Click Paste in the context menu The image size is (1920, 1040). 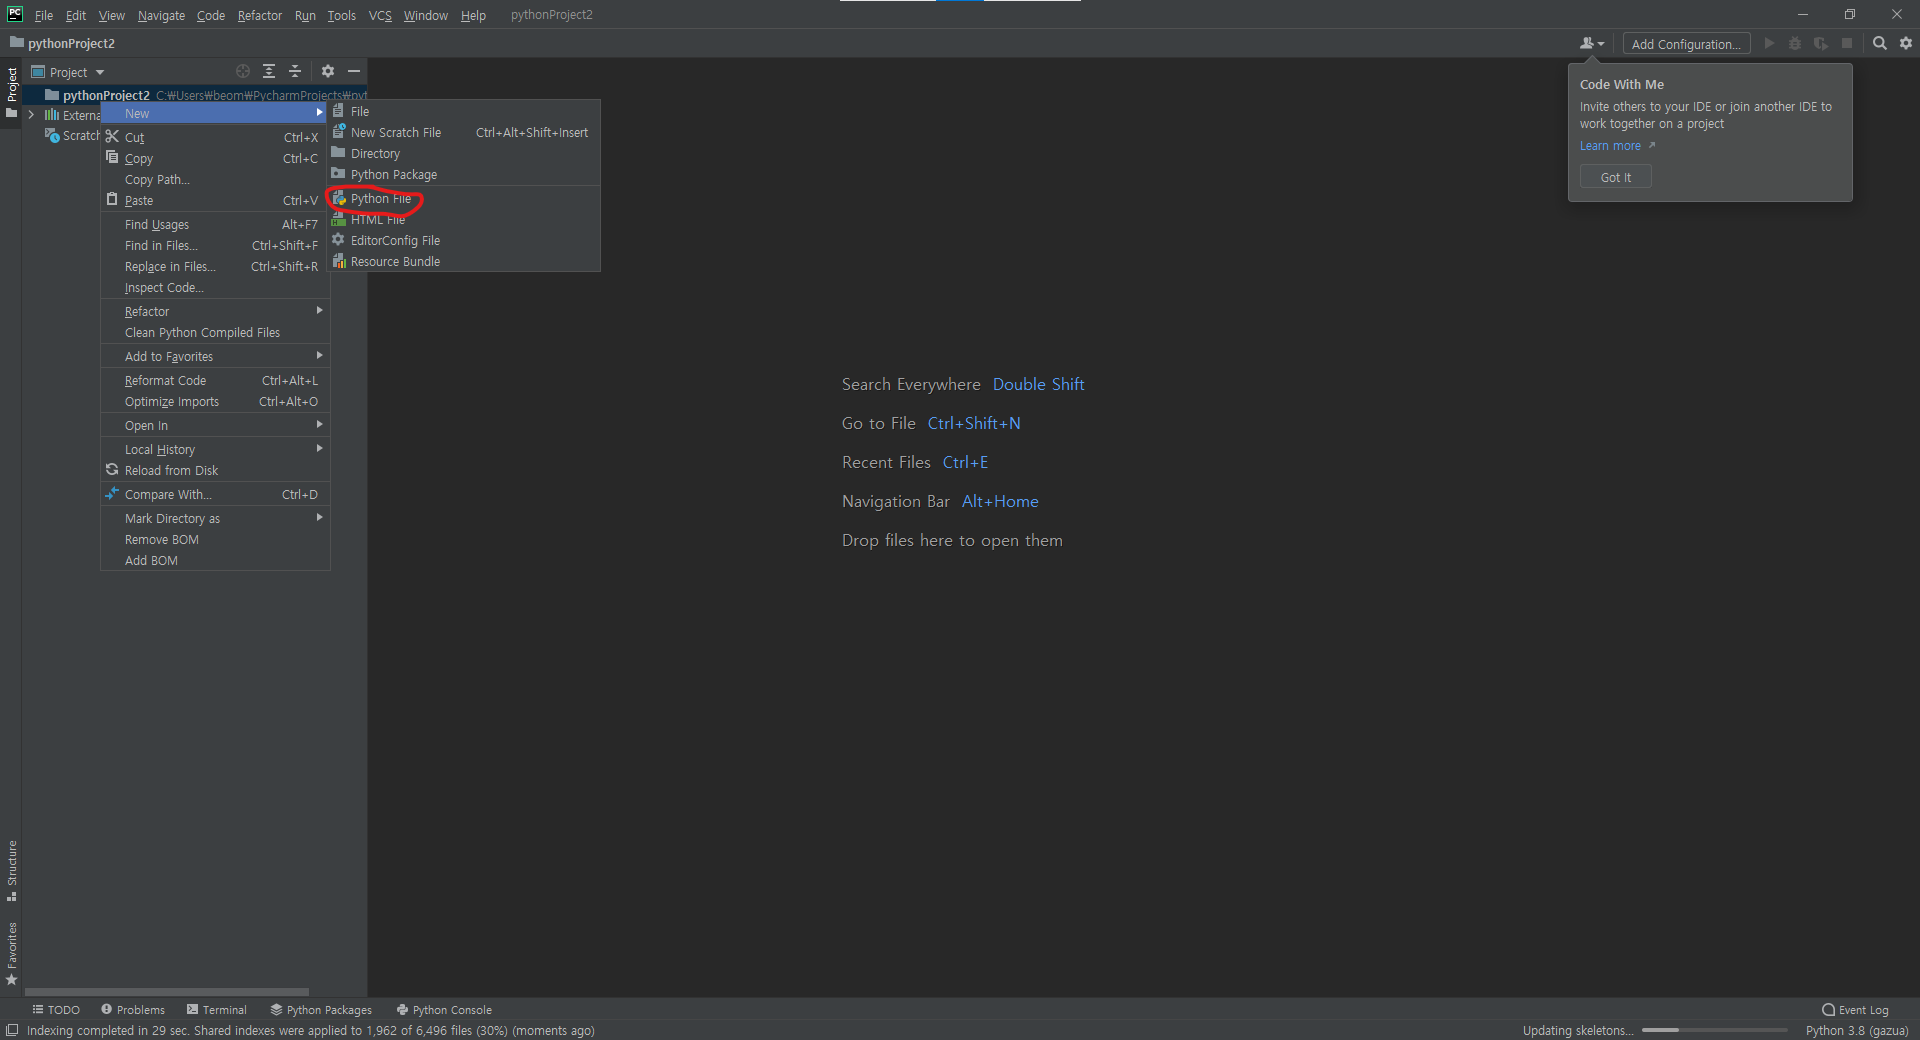(215, 200)
